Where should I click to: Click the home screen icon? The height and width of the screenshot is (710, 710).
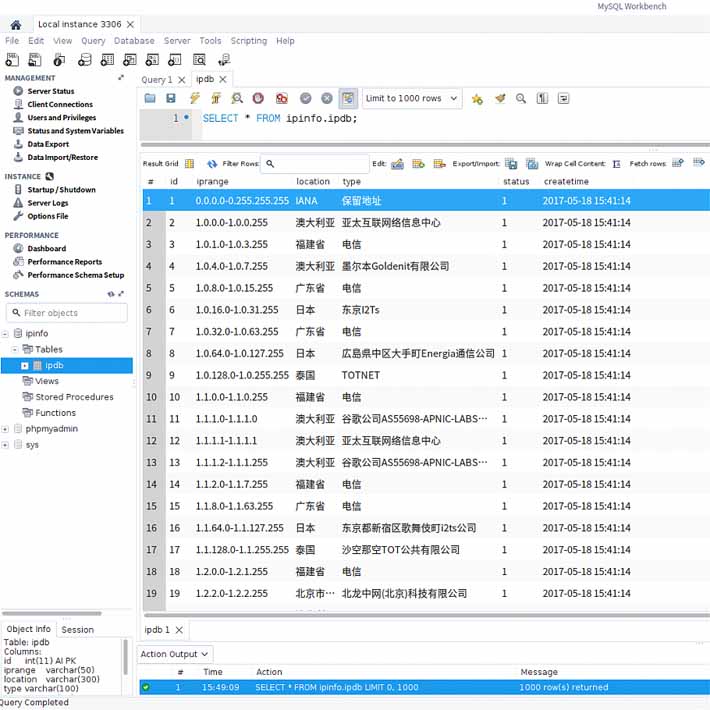click(x=16, y=24)
